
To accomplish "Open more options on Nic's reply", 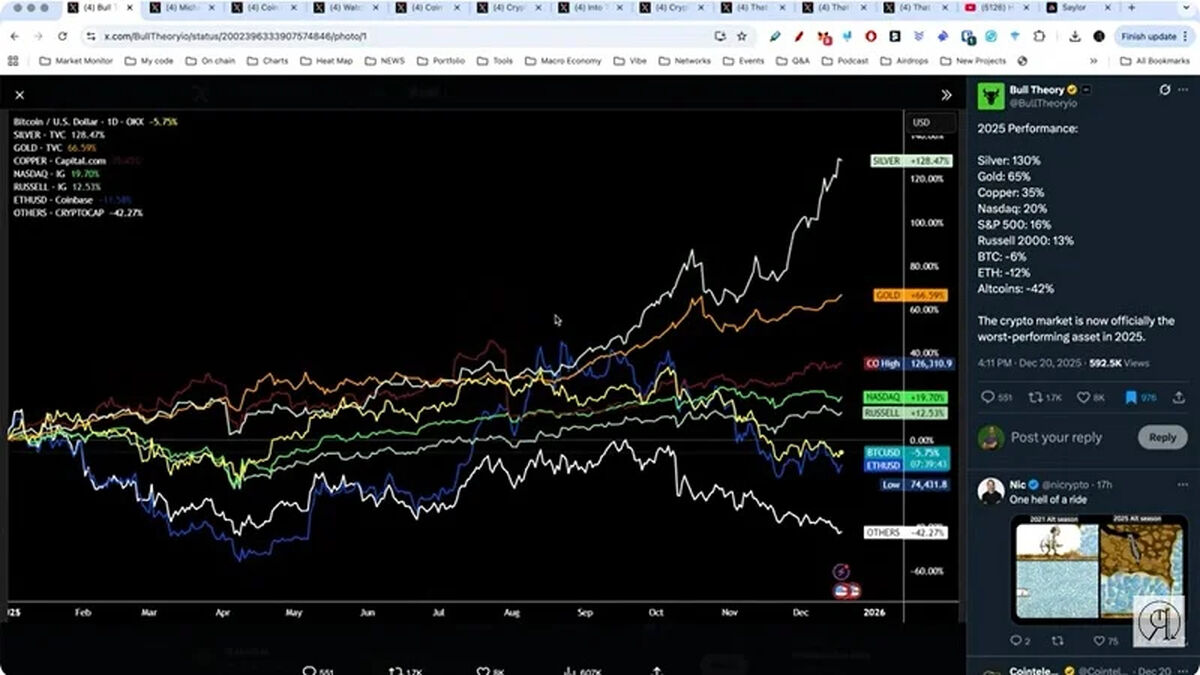I will coord(1185,484).
